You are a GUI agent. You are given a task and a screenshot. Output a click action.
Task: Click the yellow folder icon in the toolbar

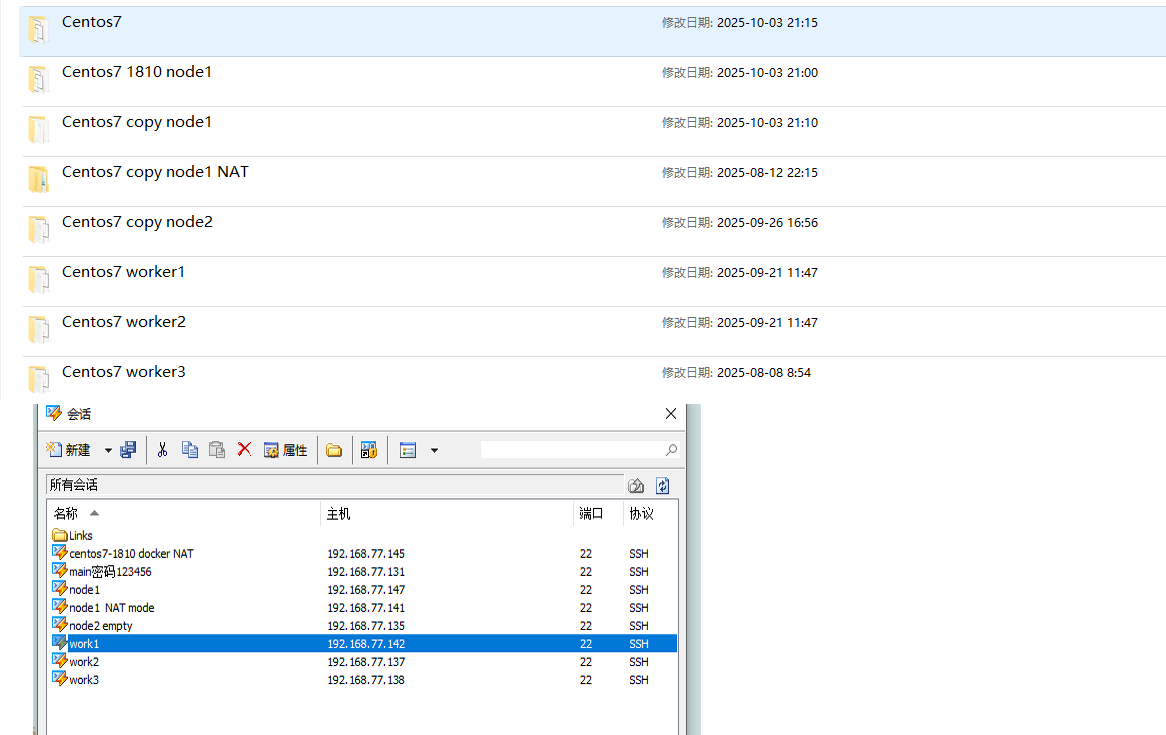coord(334,451)
